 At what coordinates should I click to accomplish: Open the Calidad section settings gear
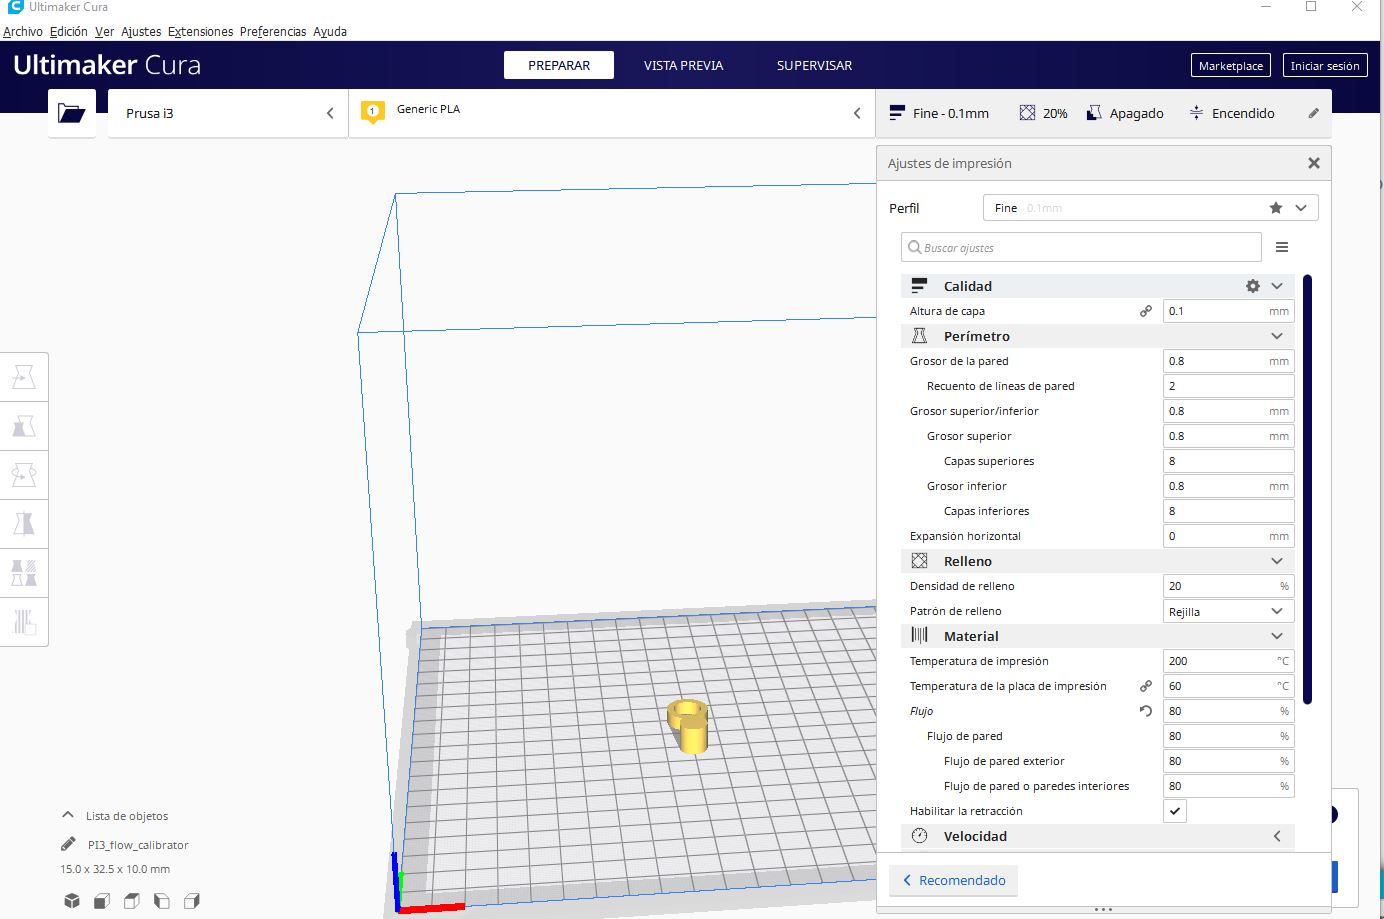click(1252, 286)
